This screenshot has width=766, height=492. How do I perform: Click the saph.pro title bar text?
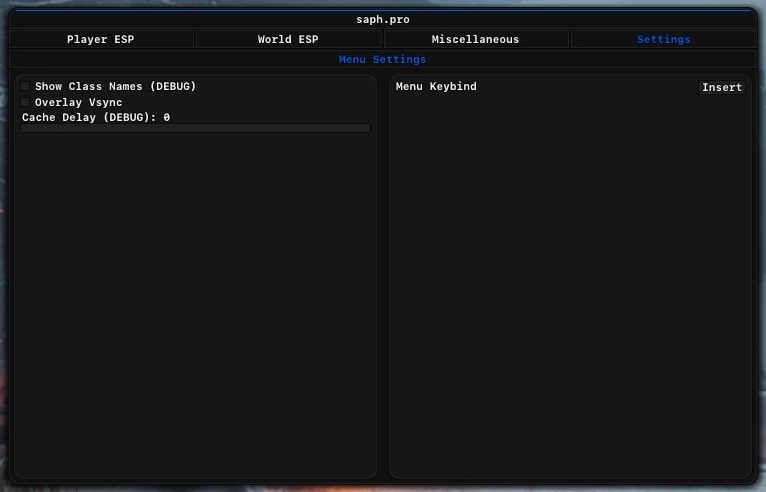pyautogui.click(x=383, y=20)
